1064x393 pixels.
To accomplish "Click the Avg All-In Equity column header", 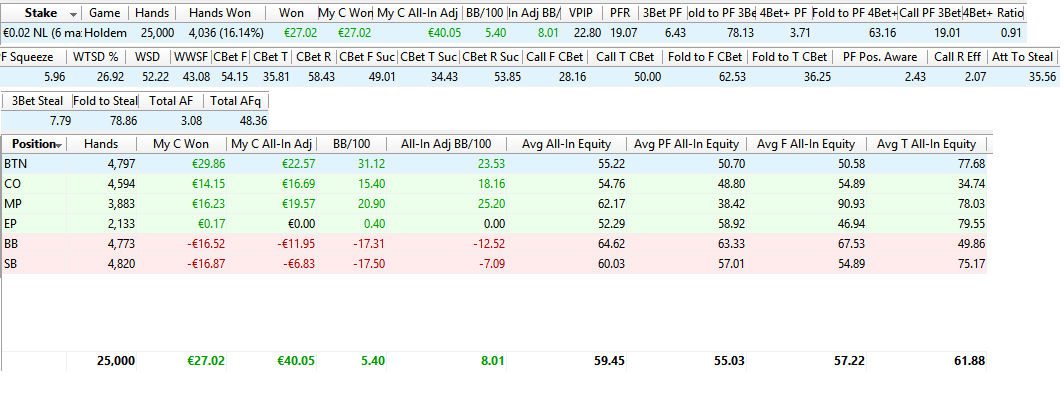I will tap(566, 144).
